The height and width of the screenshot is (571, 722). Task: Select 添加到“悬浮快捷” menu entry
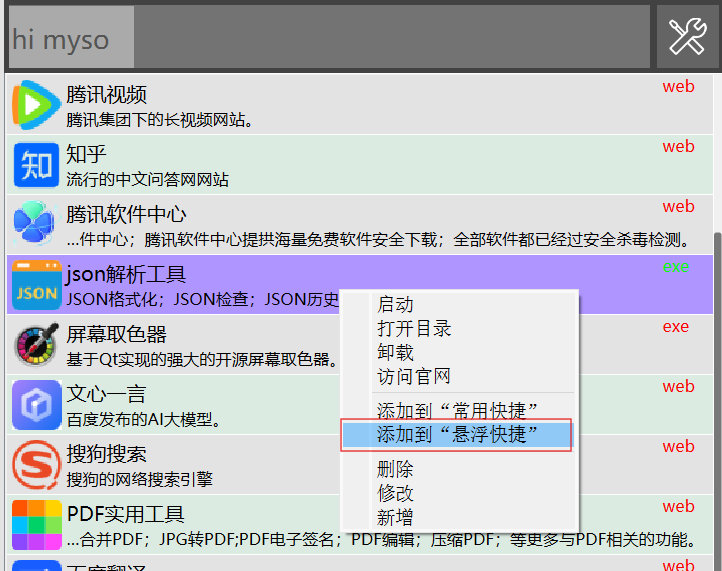tap(456, 435)
